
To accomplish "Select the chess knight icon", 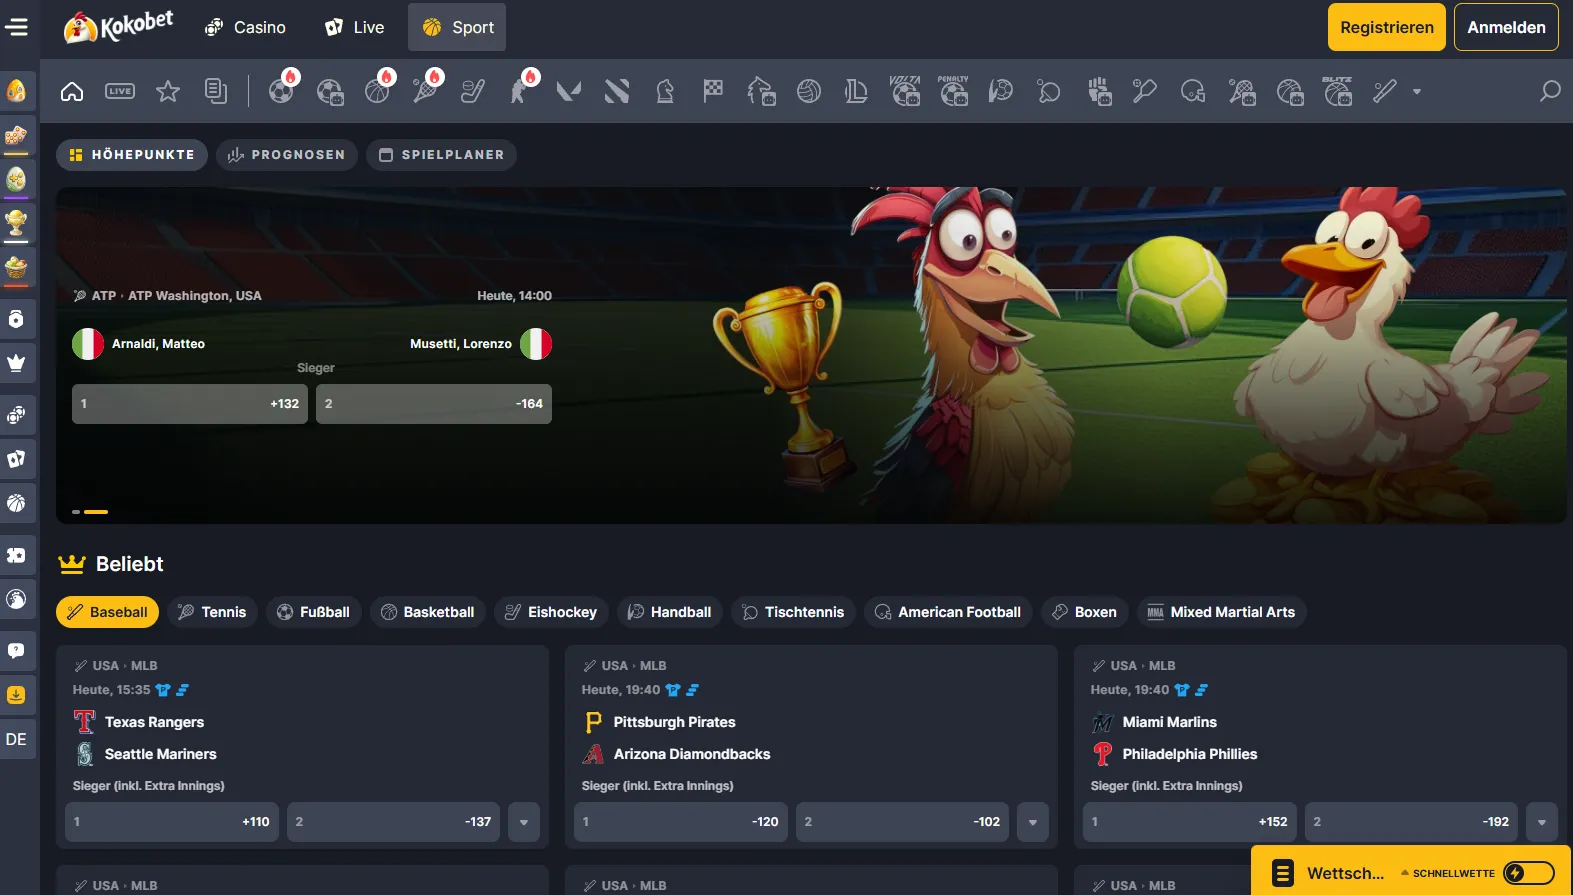I will click(x=665, y=91).
